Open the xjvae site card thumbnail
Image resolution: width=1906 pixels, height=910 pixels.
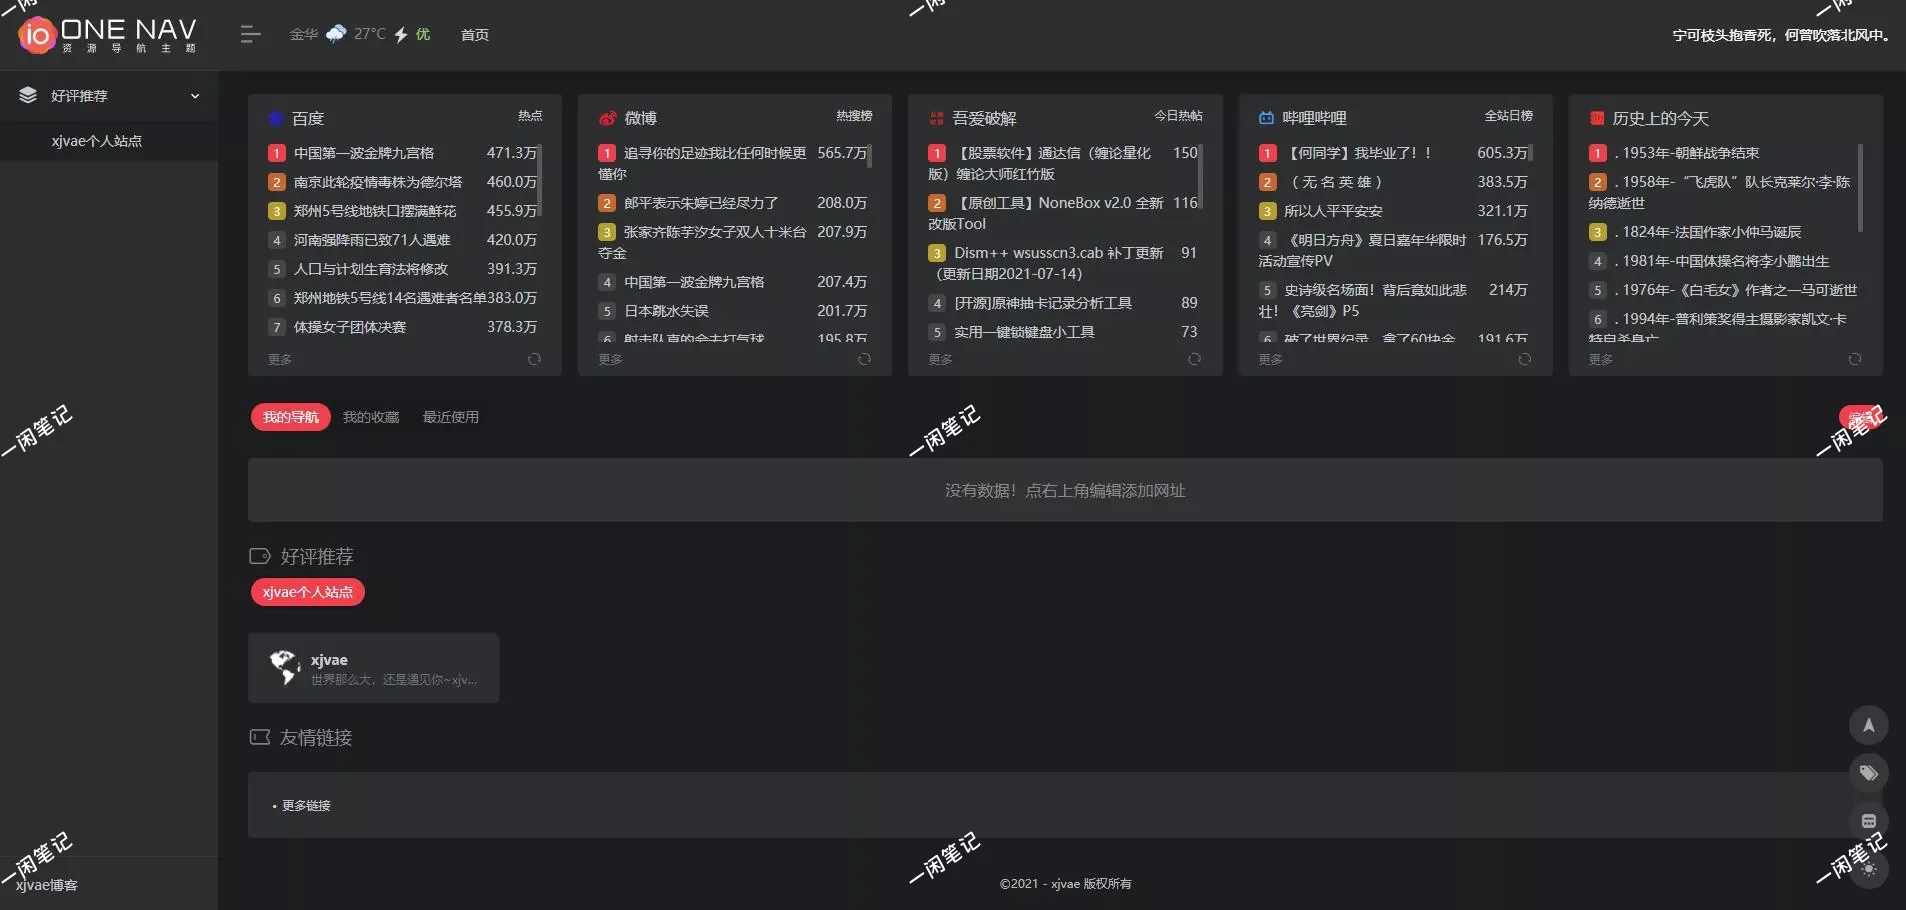click(x=284, y=667)
